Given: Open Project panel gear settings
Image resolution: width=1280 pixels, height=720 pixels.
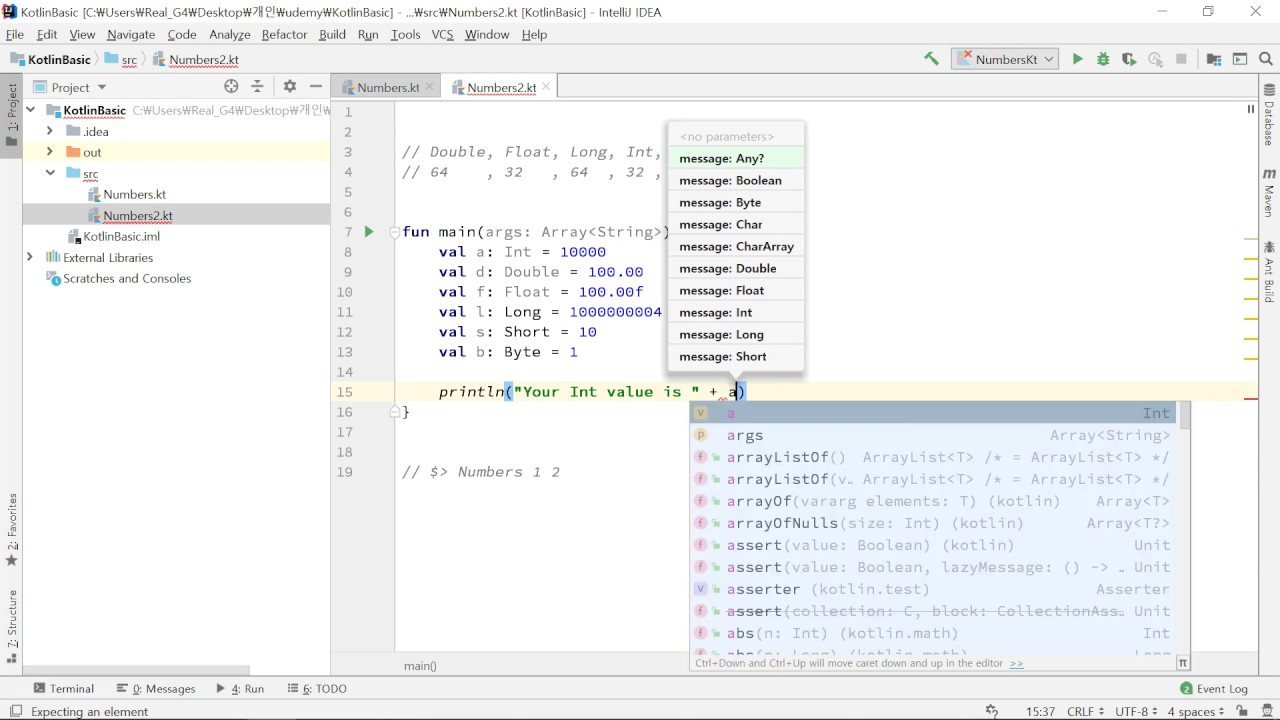Looking at the screenshot, I should (290, 86).
